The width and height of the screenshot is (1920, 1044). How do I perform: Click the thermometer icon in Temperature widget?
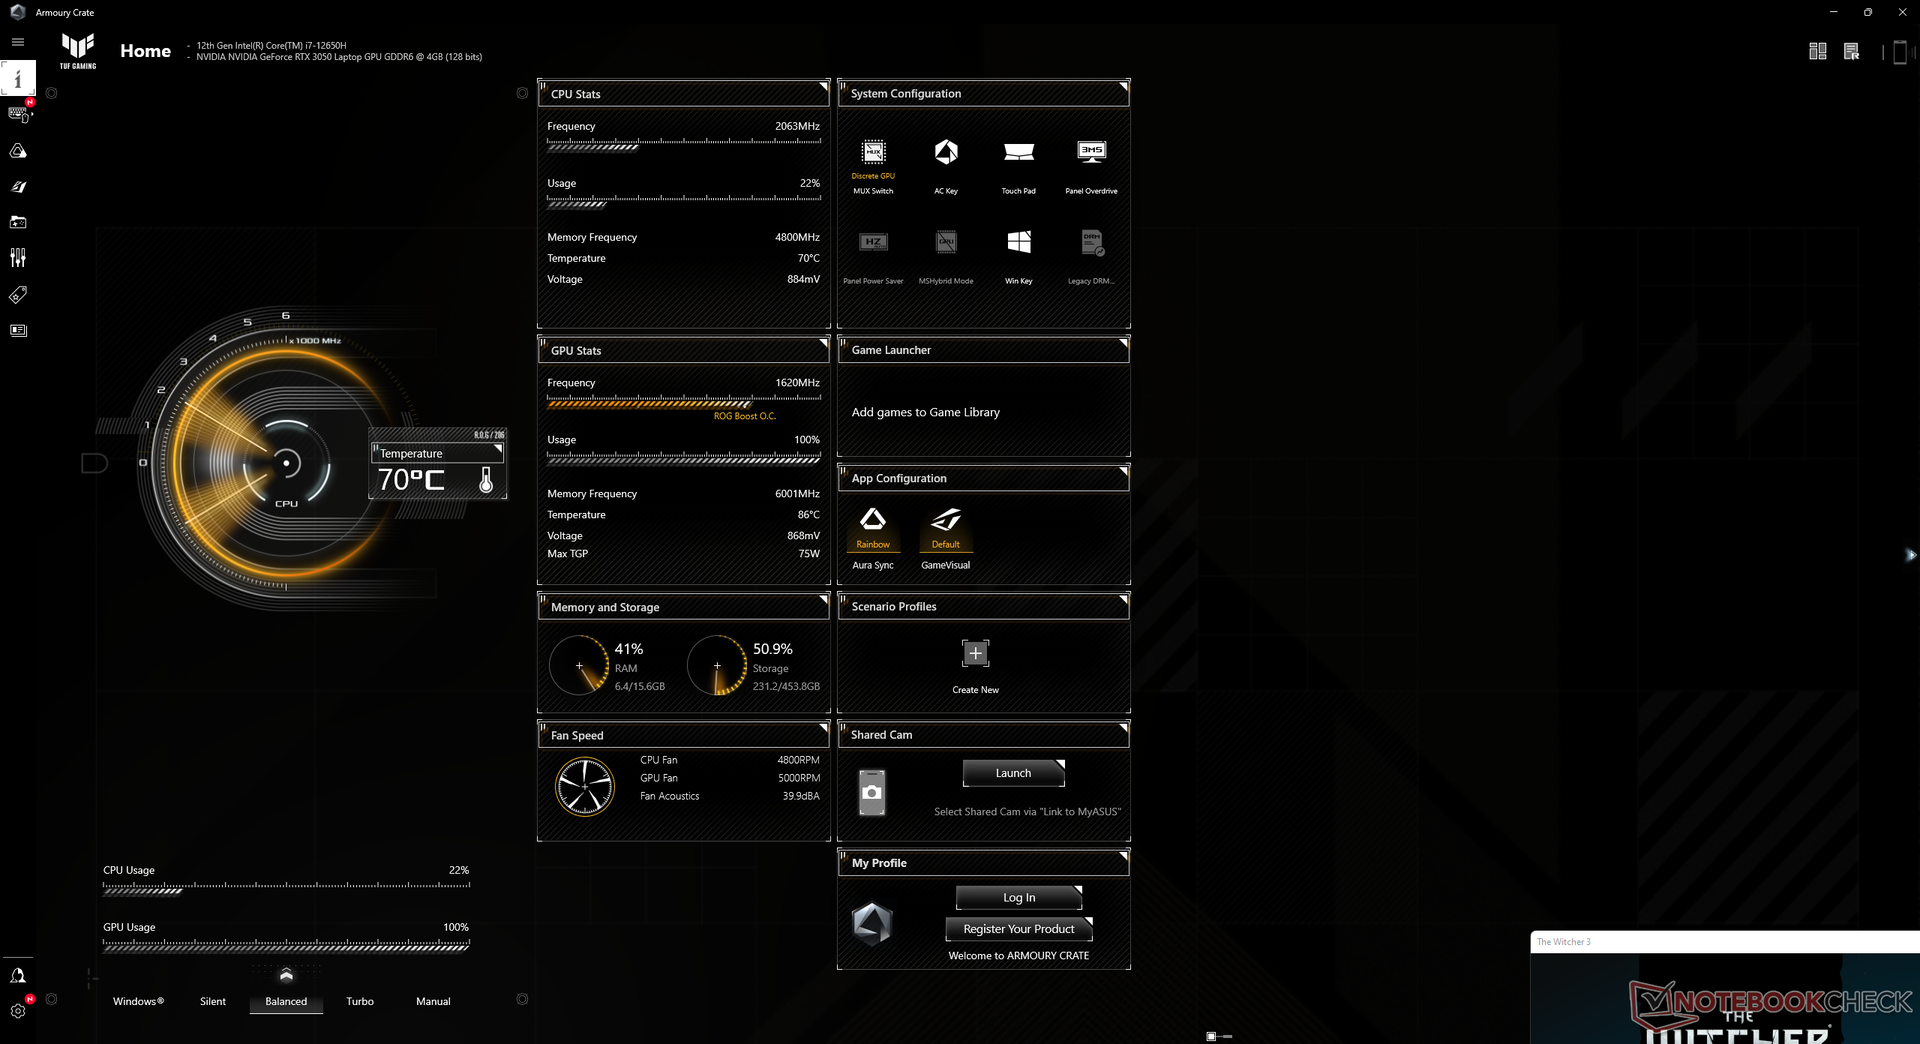[x=486, y=480]
